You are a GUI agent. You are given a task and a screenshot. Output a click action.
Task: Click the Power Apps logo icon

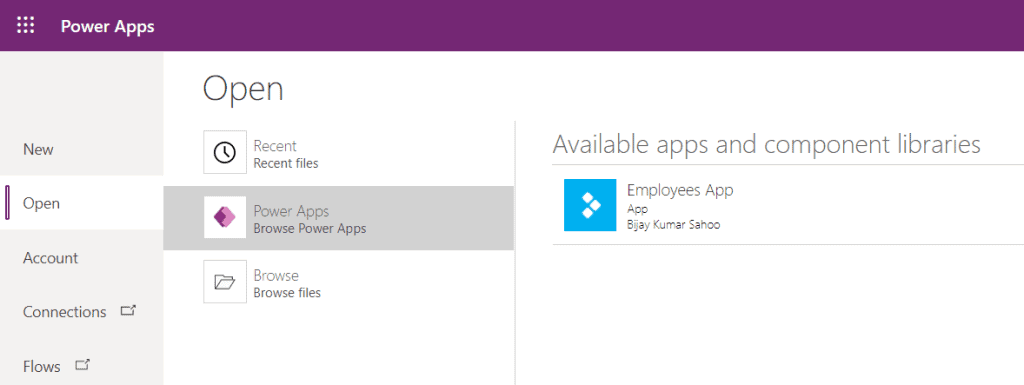(225, 217)
